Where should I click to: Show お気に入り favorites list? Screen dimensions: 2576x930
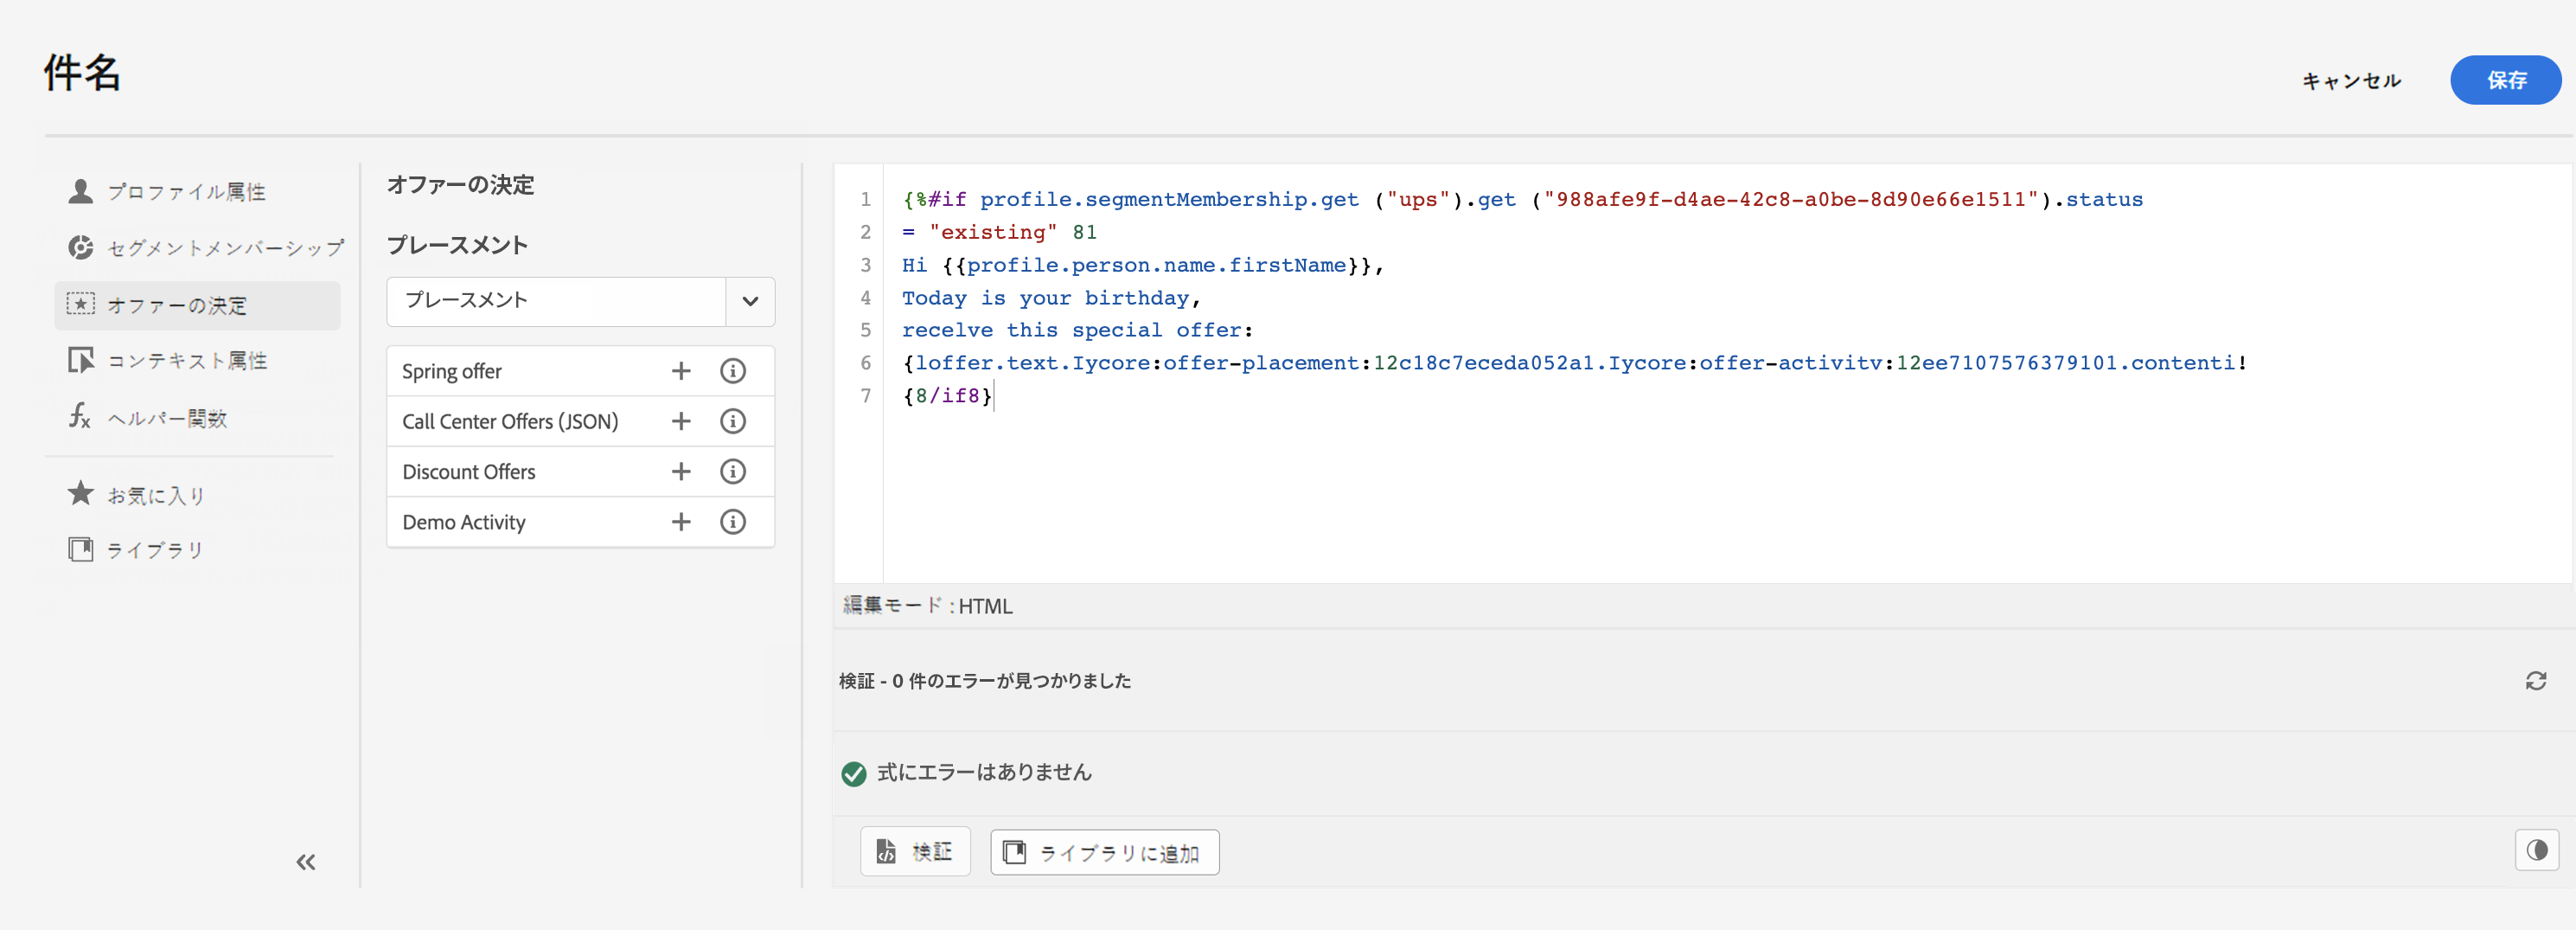[155, 495]
